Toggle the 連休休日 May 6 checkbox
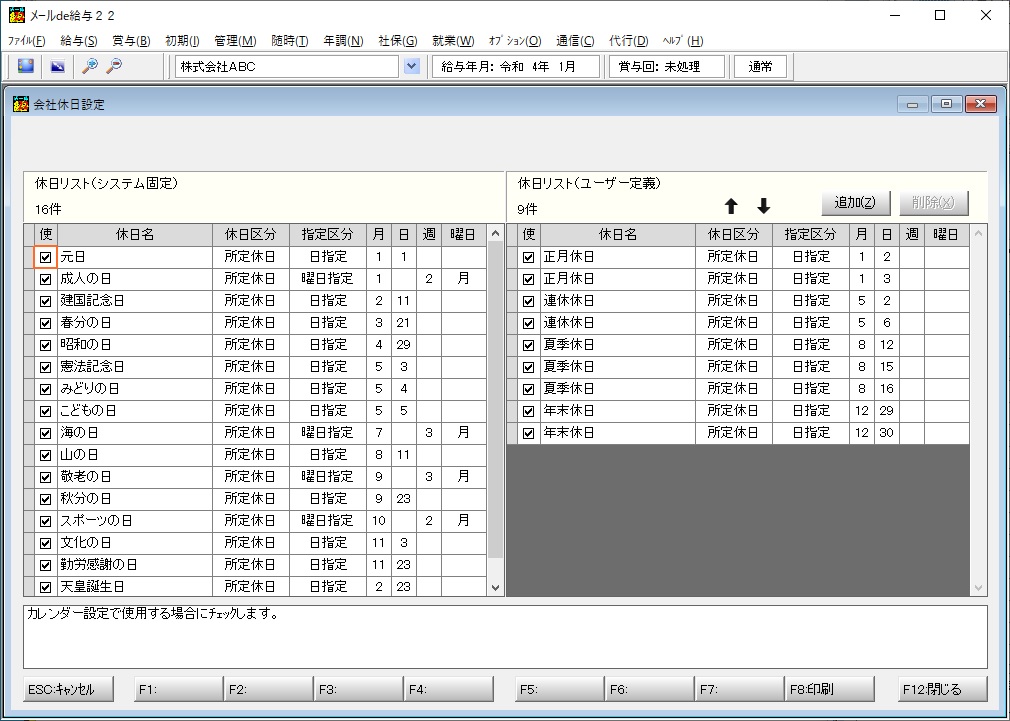Screen dimensions: 1010x721 pos(528,323)
